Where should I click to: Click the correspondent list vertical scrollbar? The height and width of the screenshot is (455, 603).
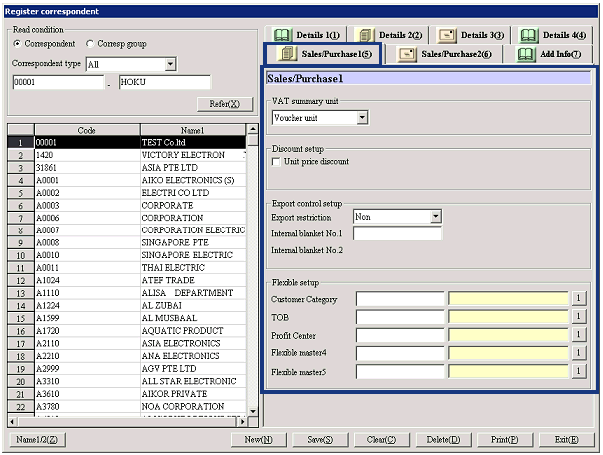[253, 270]
